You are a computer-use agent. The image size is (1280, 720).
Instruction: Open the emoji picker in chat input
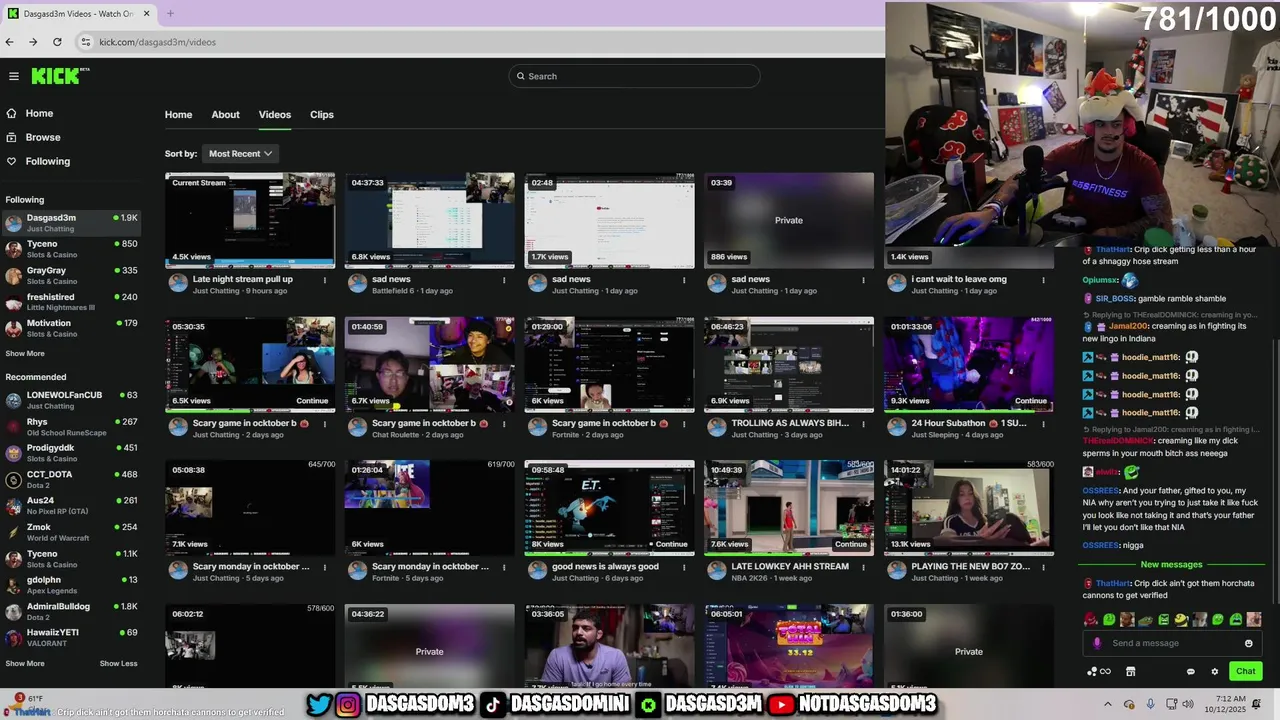pyautogui.click(x=1248, y=643)
